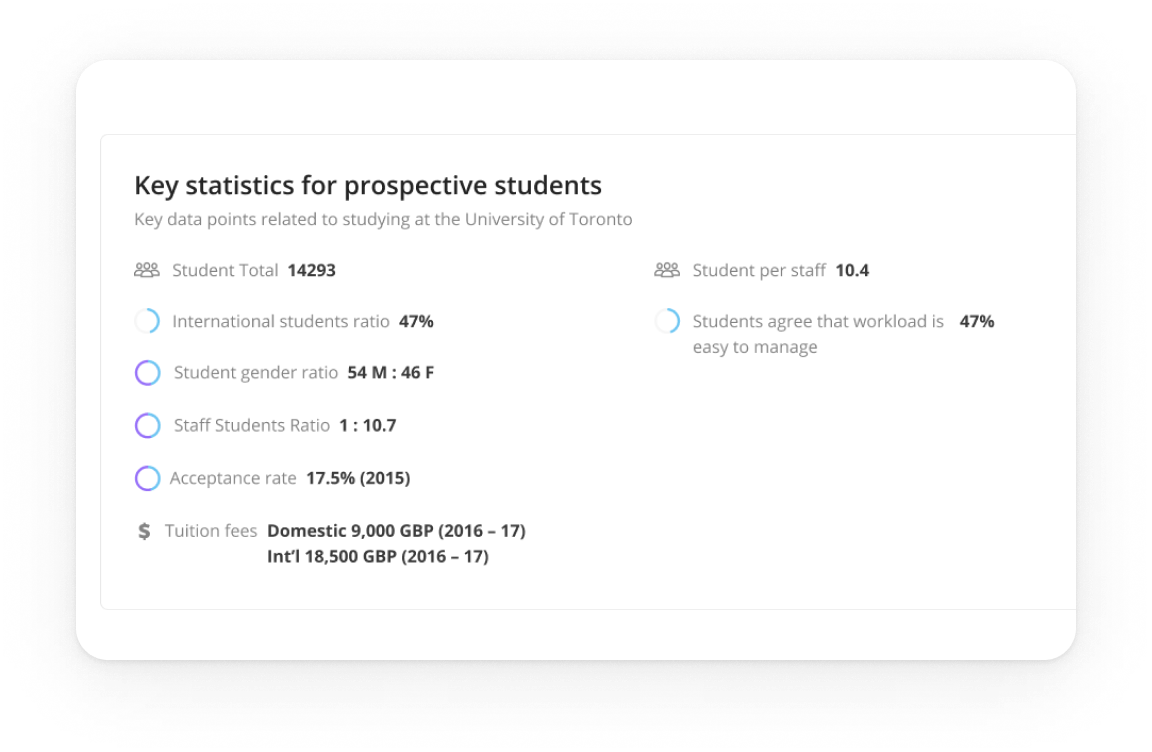Image resolution: width=1152 pixels, height=752 pixels.
Task: Click the Student per staff people icon
Action: [667, 270]
